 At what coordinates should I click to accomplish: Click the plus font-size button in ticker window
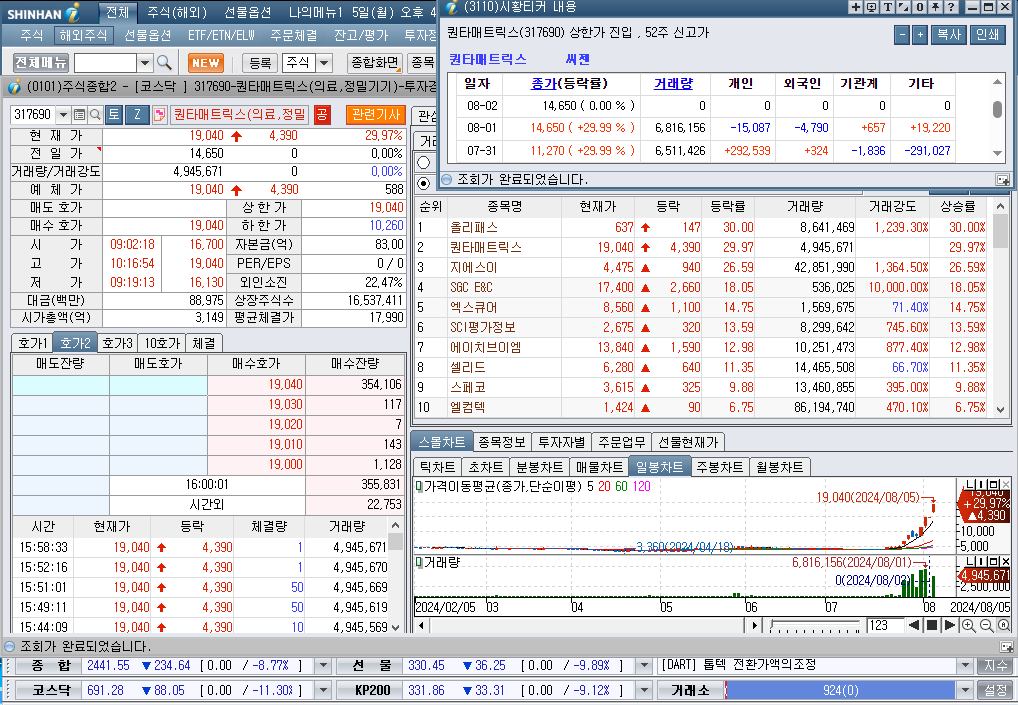point(919,35)
